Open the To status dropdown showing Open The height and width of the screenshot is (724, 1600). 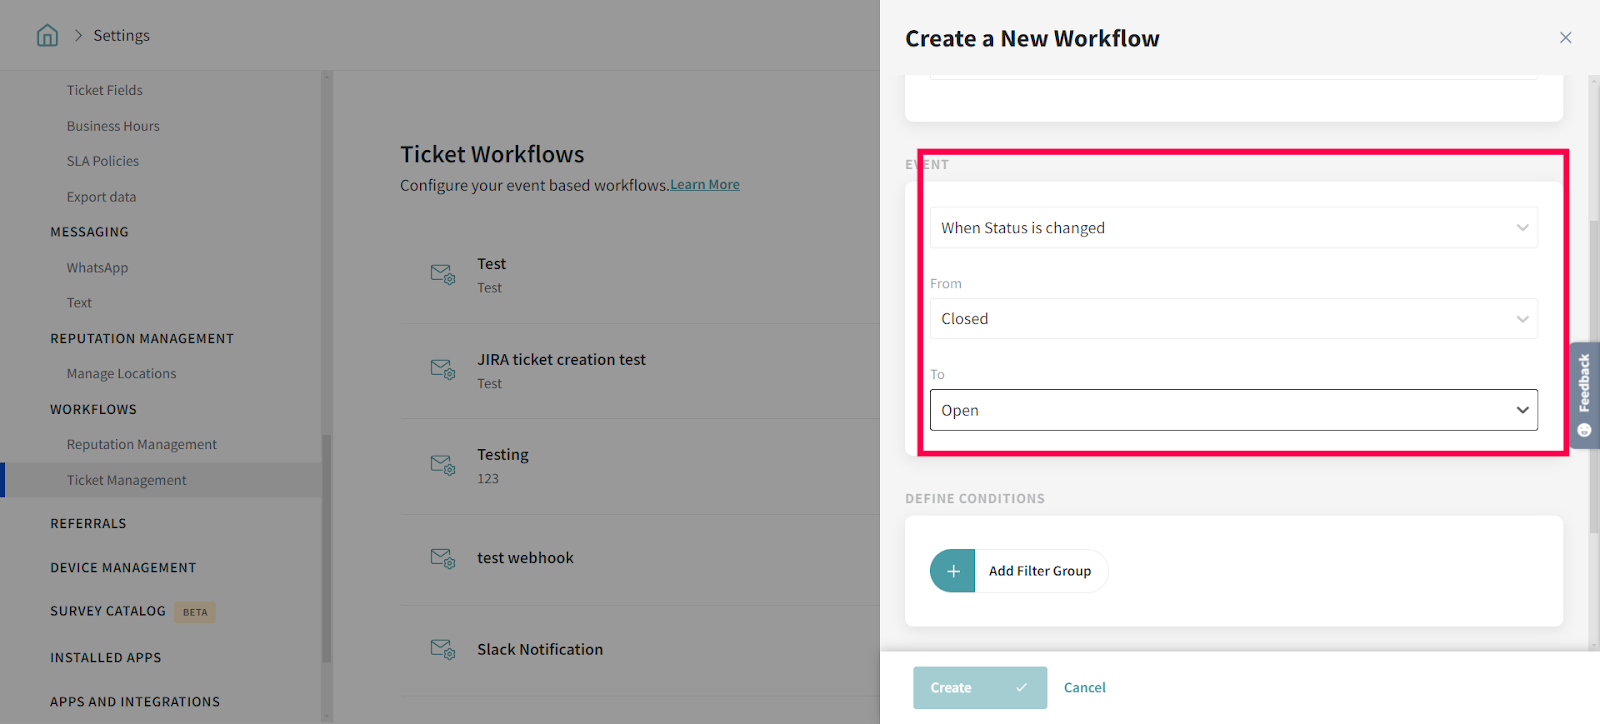[1233, 410]
